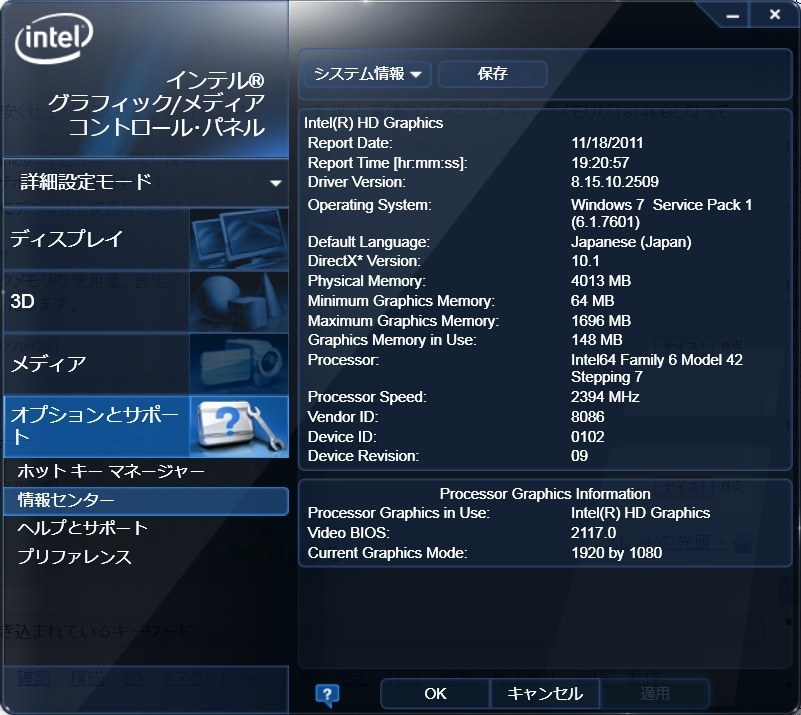The width and height of the screenshot is (801, 715).
Task: Minimize the Intel control panel window
Action: [733, 16]
